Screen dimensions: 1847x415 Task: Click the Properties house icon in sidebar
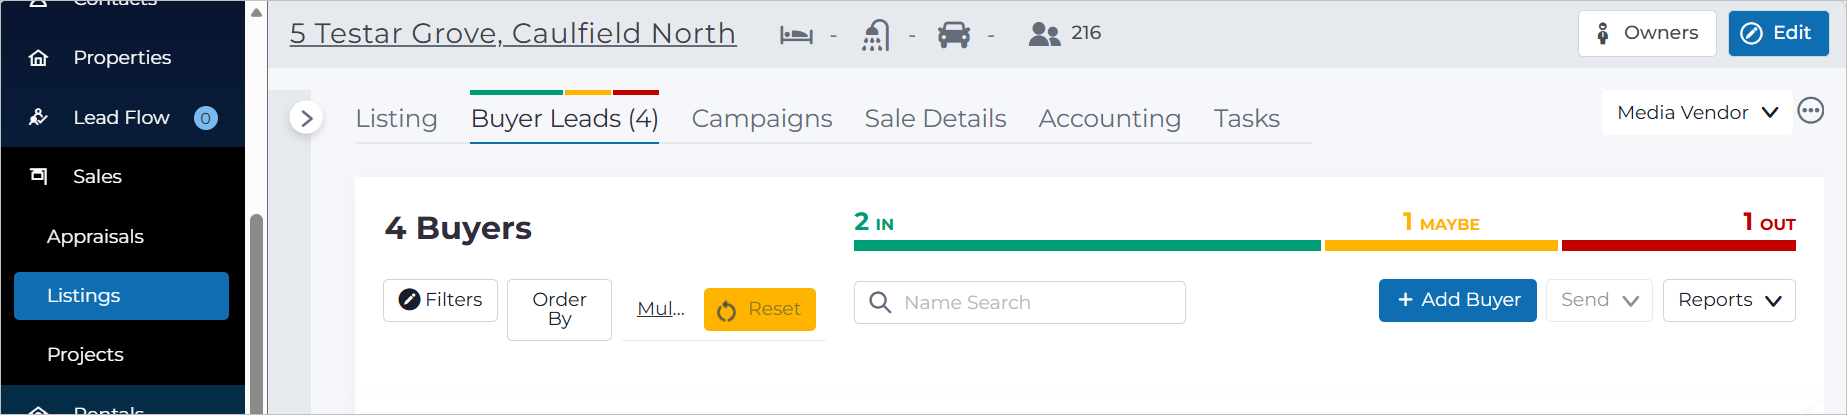point(38,58)
